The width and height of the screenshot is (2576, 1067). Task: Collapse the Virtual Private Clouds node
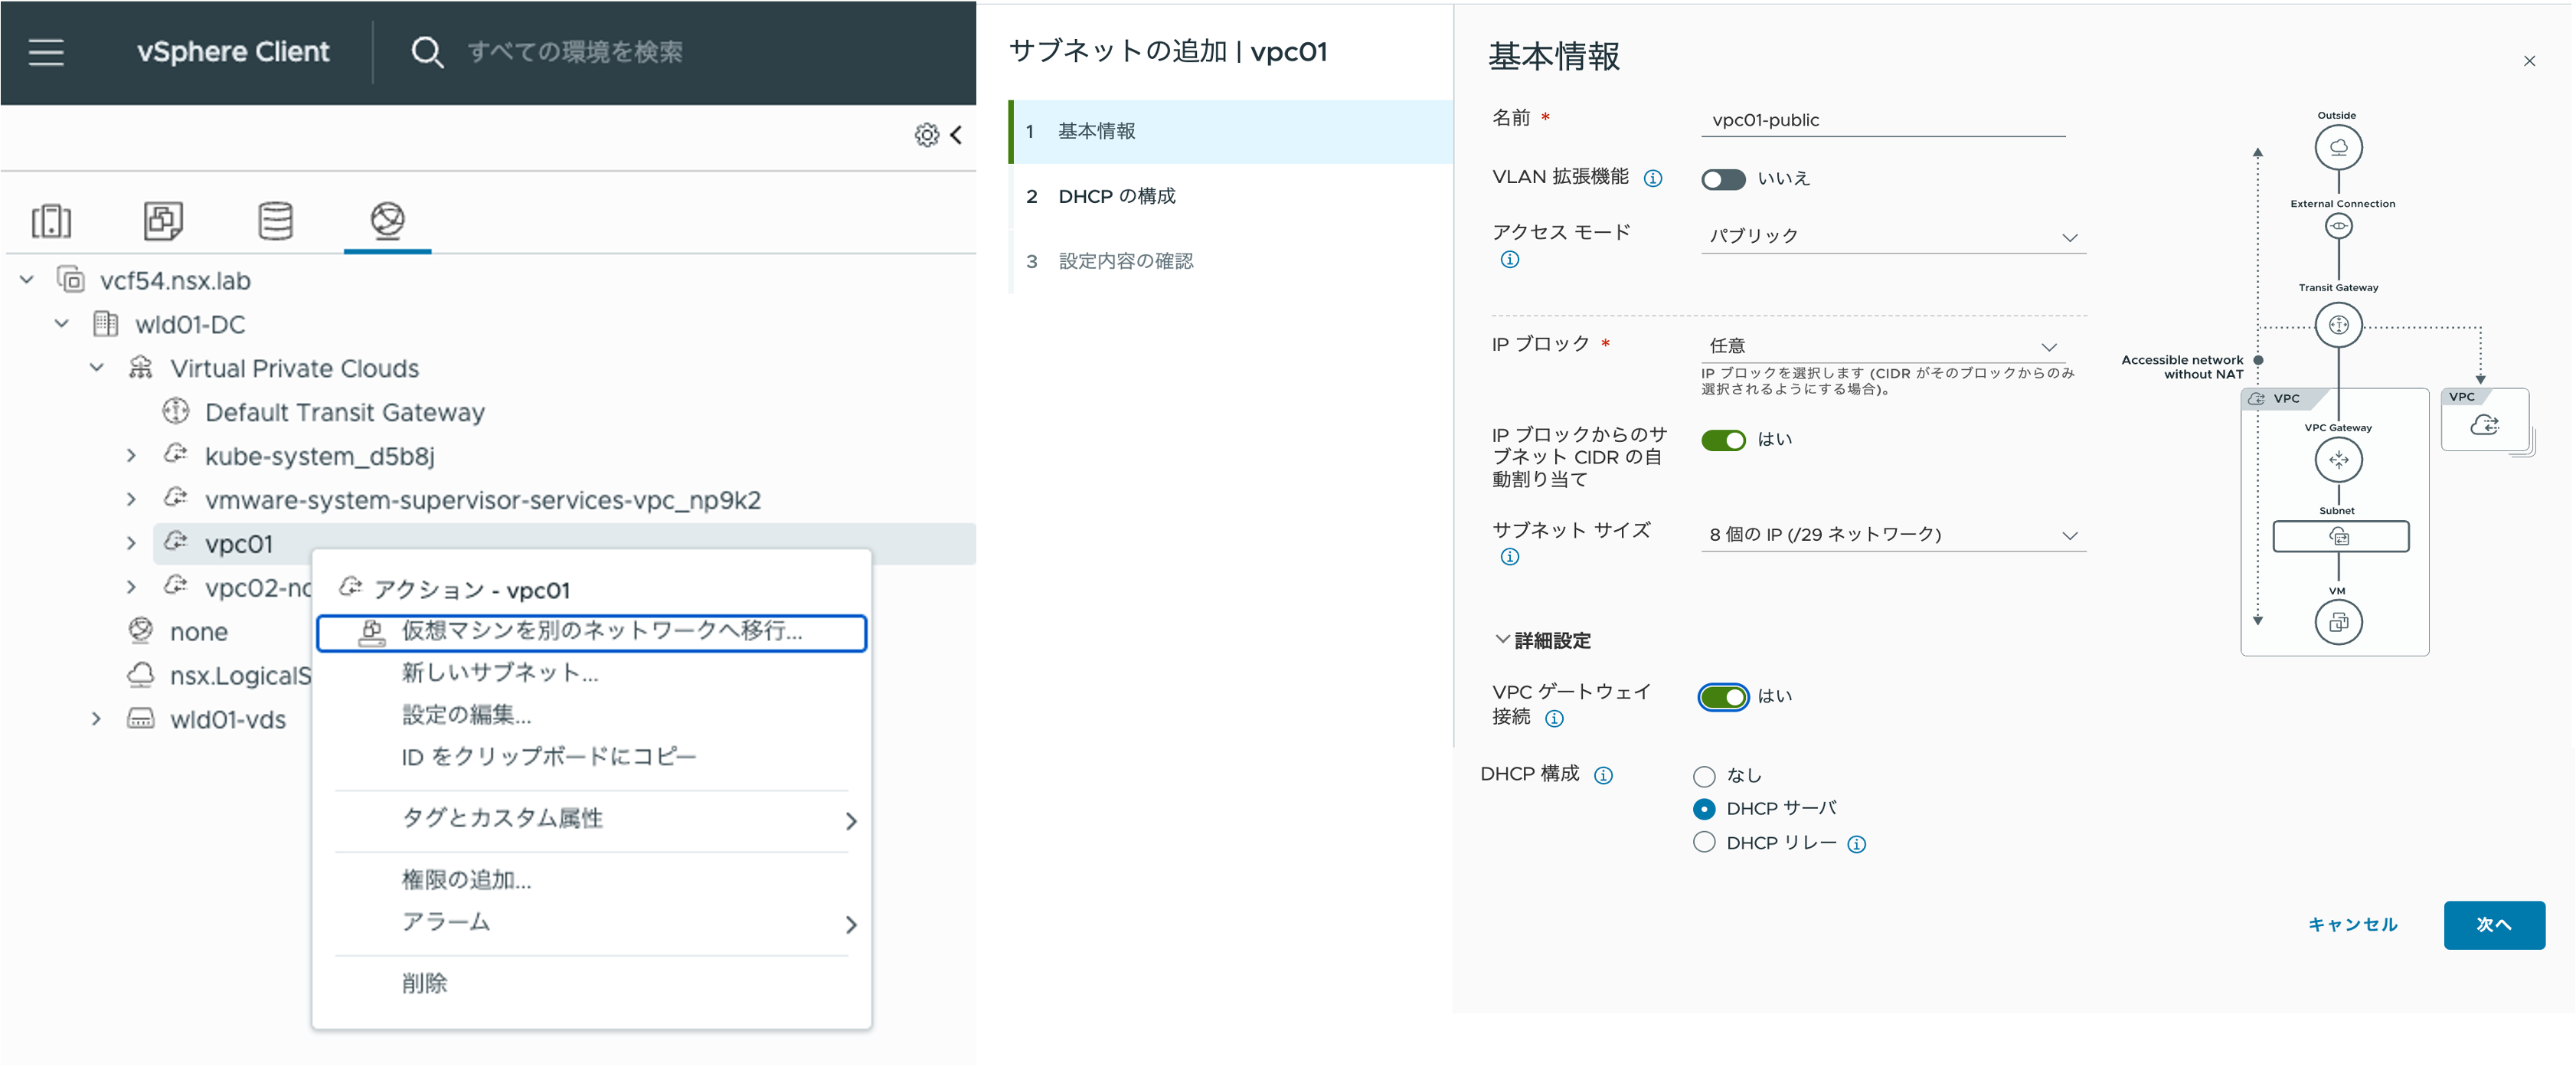tap(97, 367)
